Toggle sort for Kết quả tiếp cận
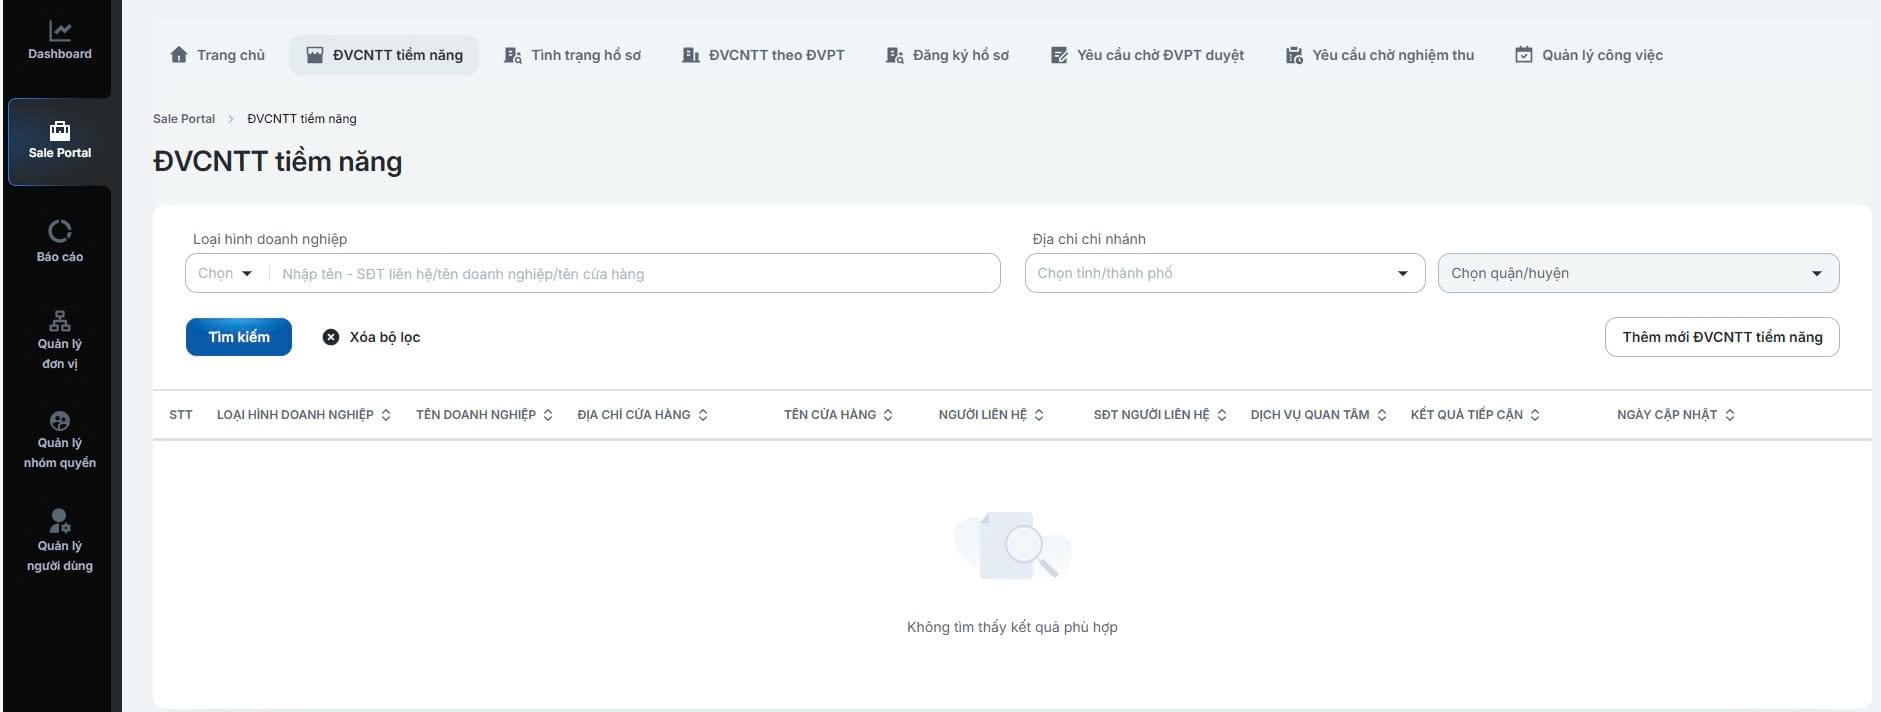The width and height of the screenshot is (1881, 712). [x=1535, y=415]
